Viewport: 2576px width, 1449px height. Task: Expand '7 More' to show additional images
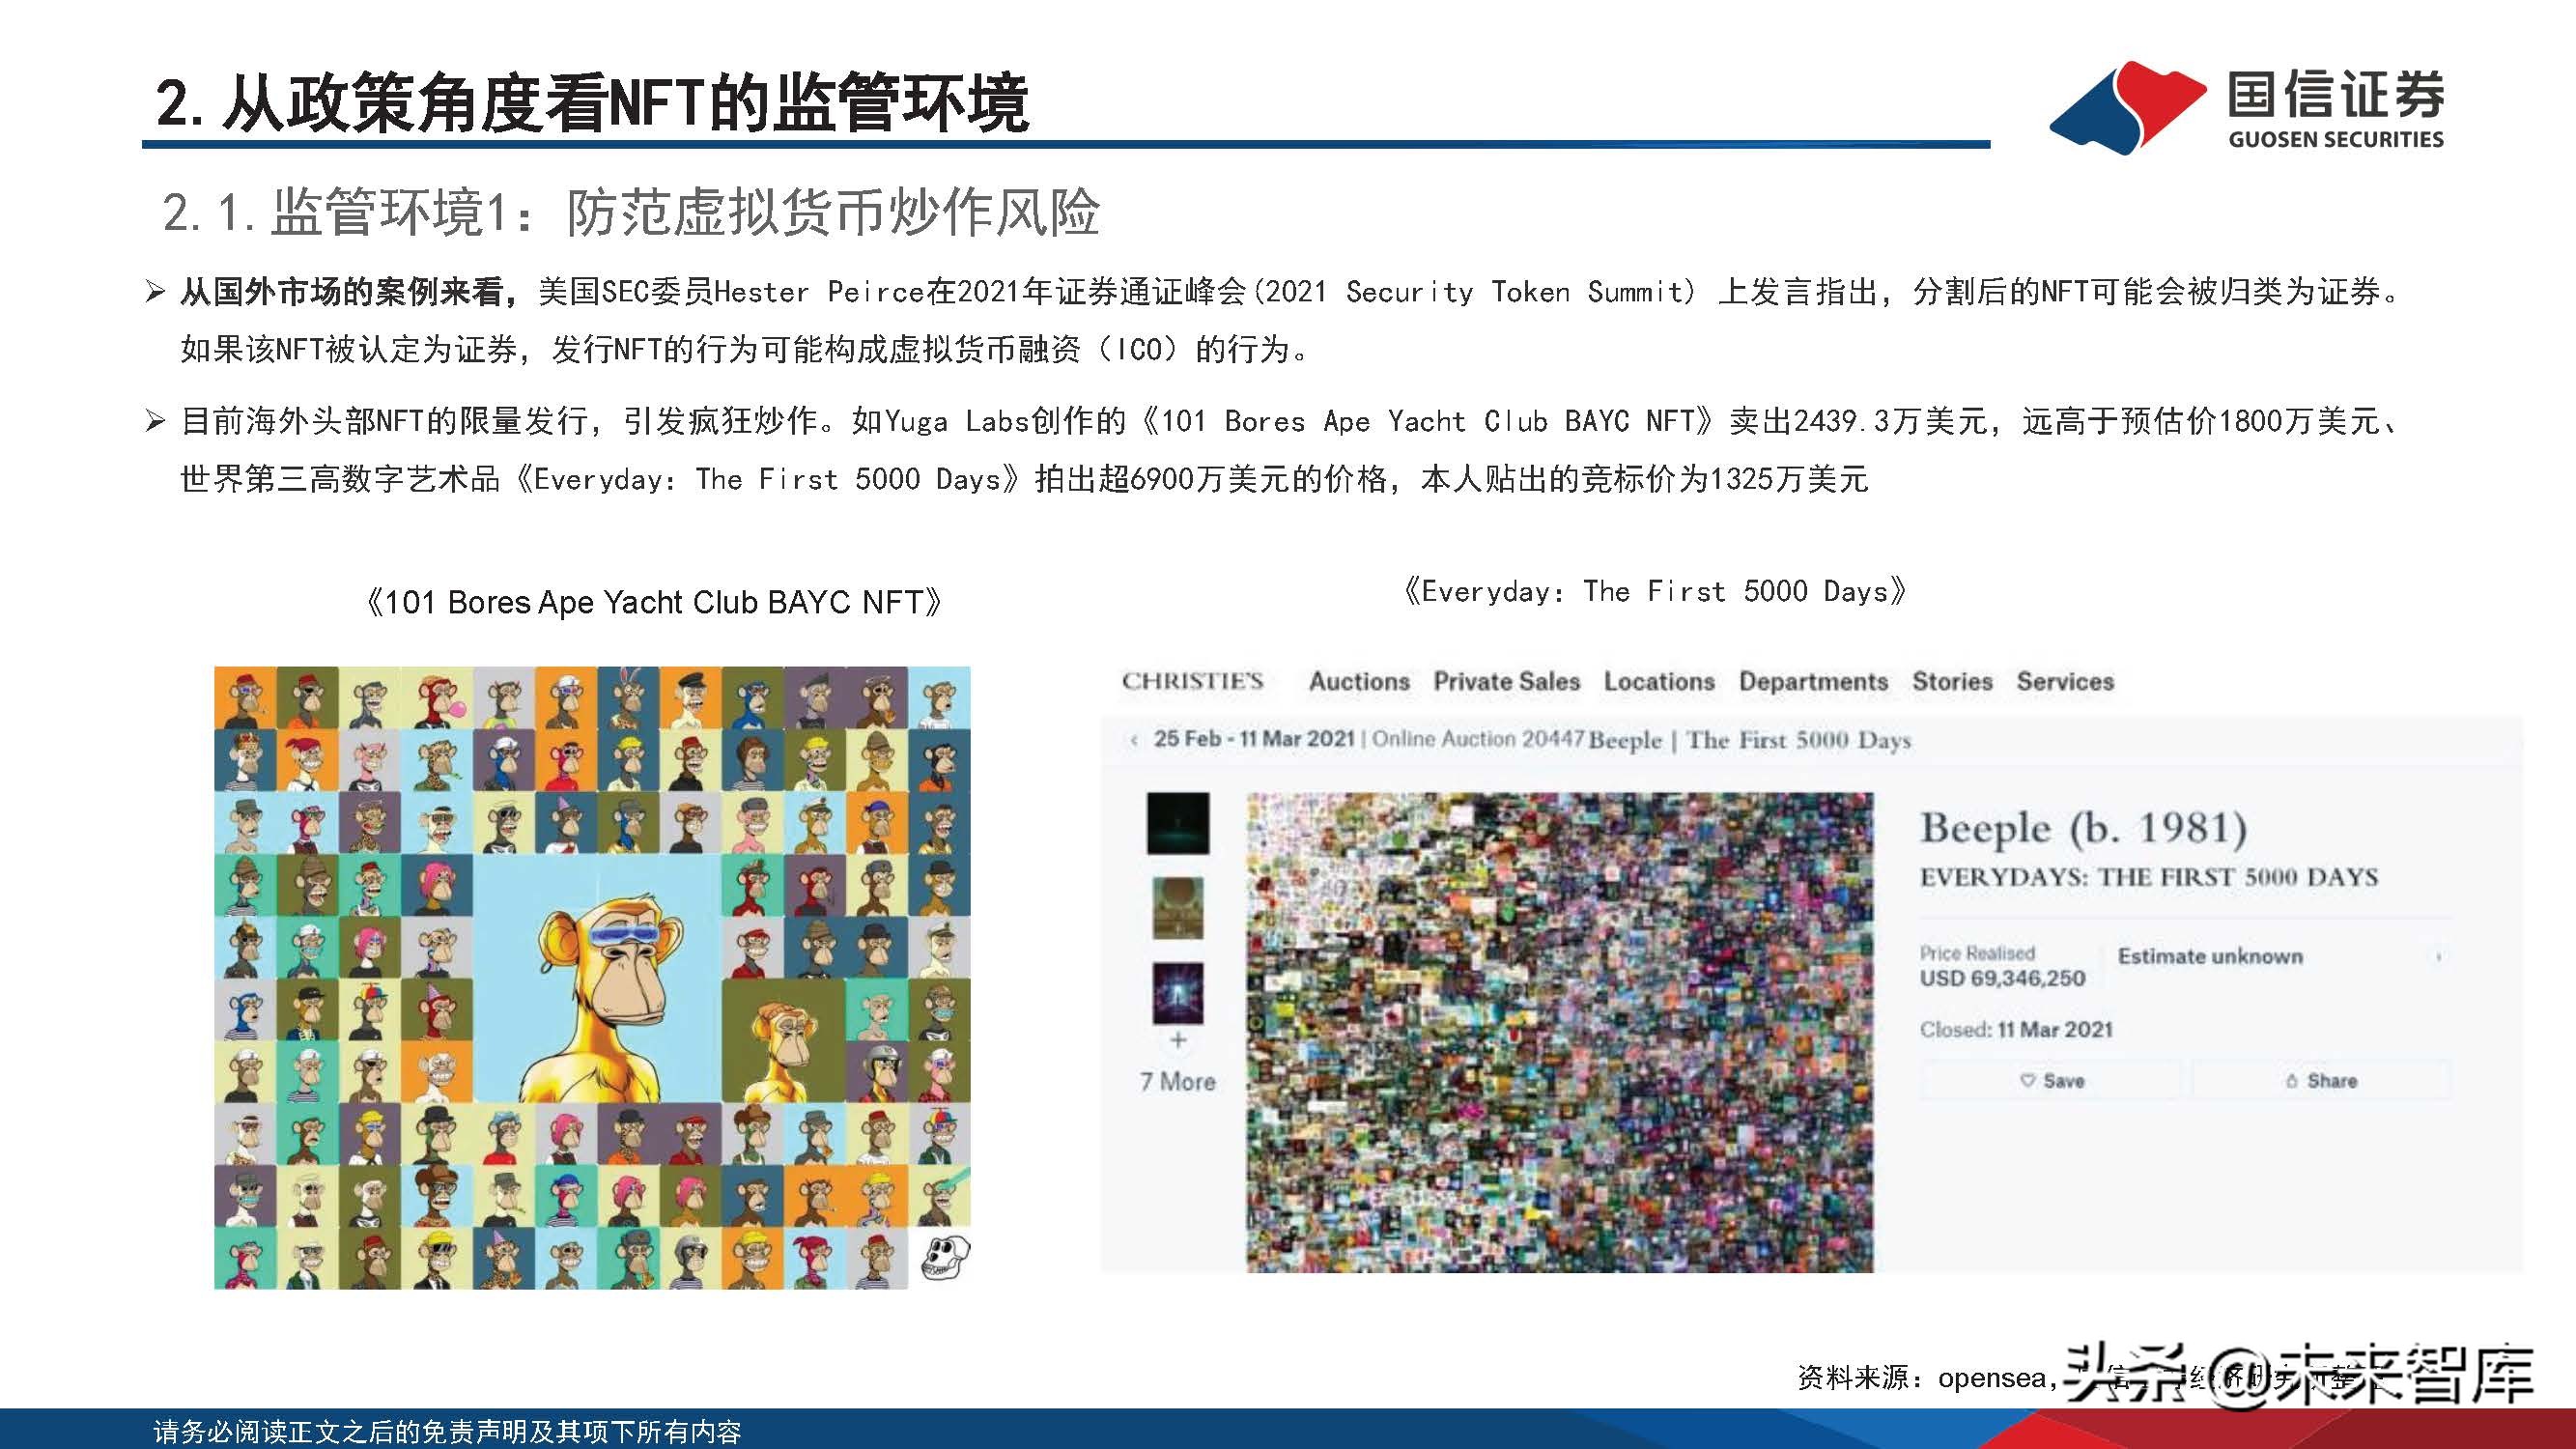click(1180, 1081)
